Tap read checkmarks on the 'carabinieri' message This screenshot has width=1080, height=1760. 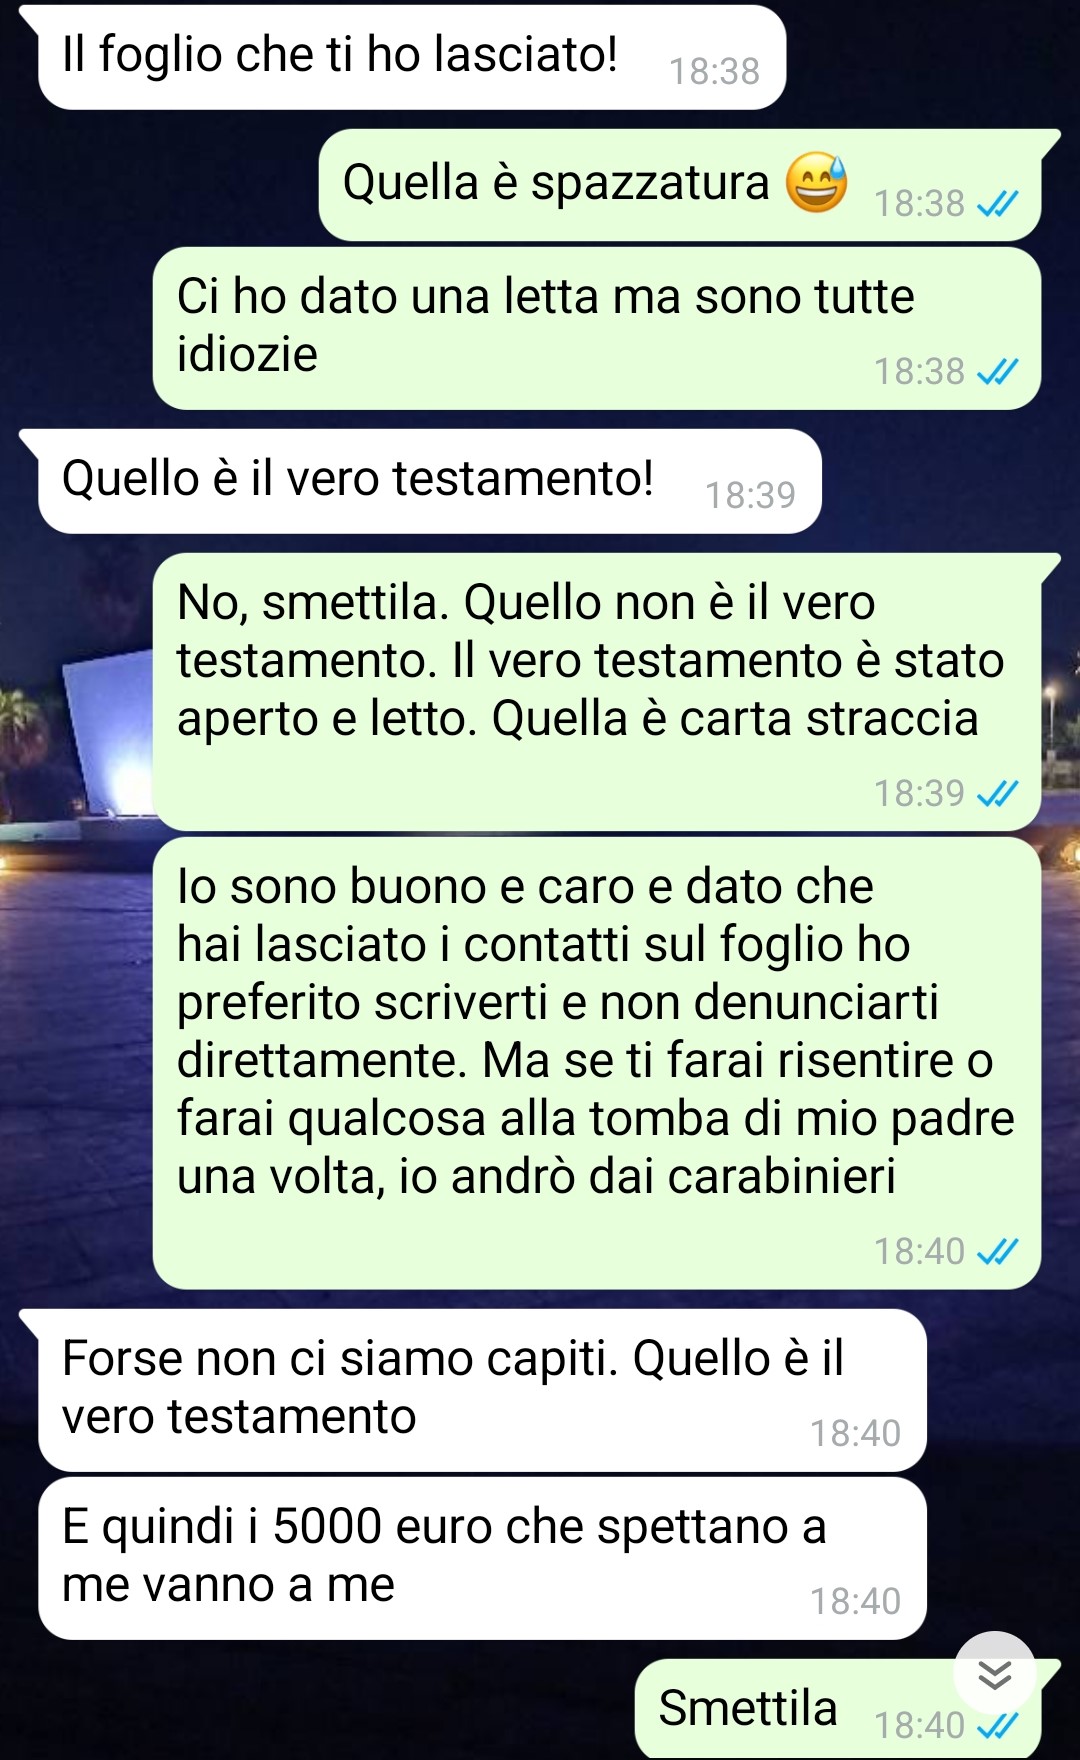coord(997,1252)
